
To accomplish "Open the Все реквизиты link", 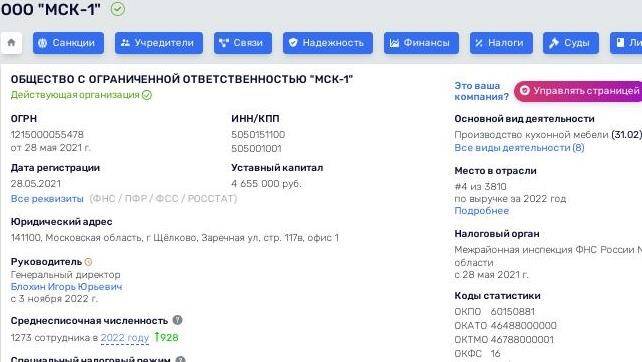I will coord(47,199).
